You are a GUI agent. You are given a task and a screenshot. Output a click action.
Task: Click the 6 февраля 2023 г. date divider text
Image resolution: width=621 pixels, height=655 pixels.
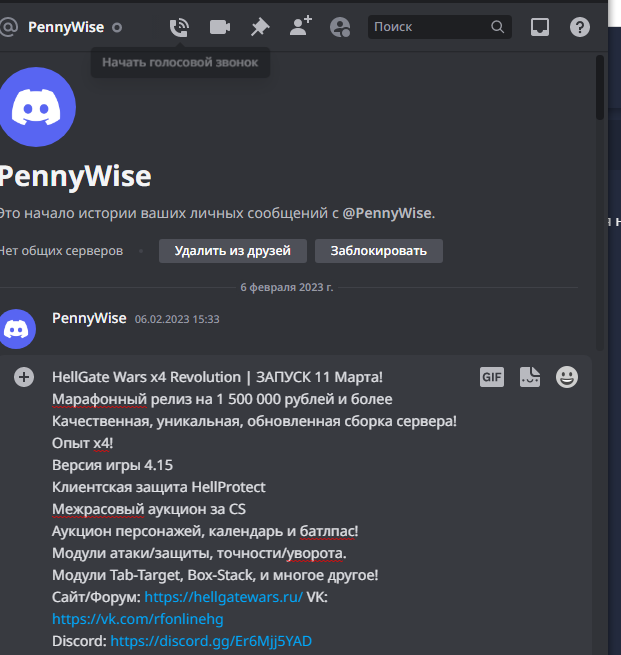[x=286, y=287]
